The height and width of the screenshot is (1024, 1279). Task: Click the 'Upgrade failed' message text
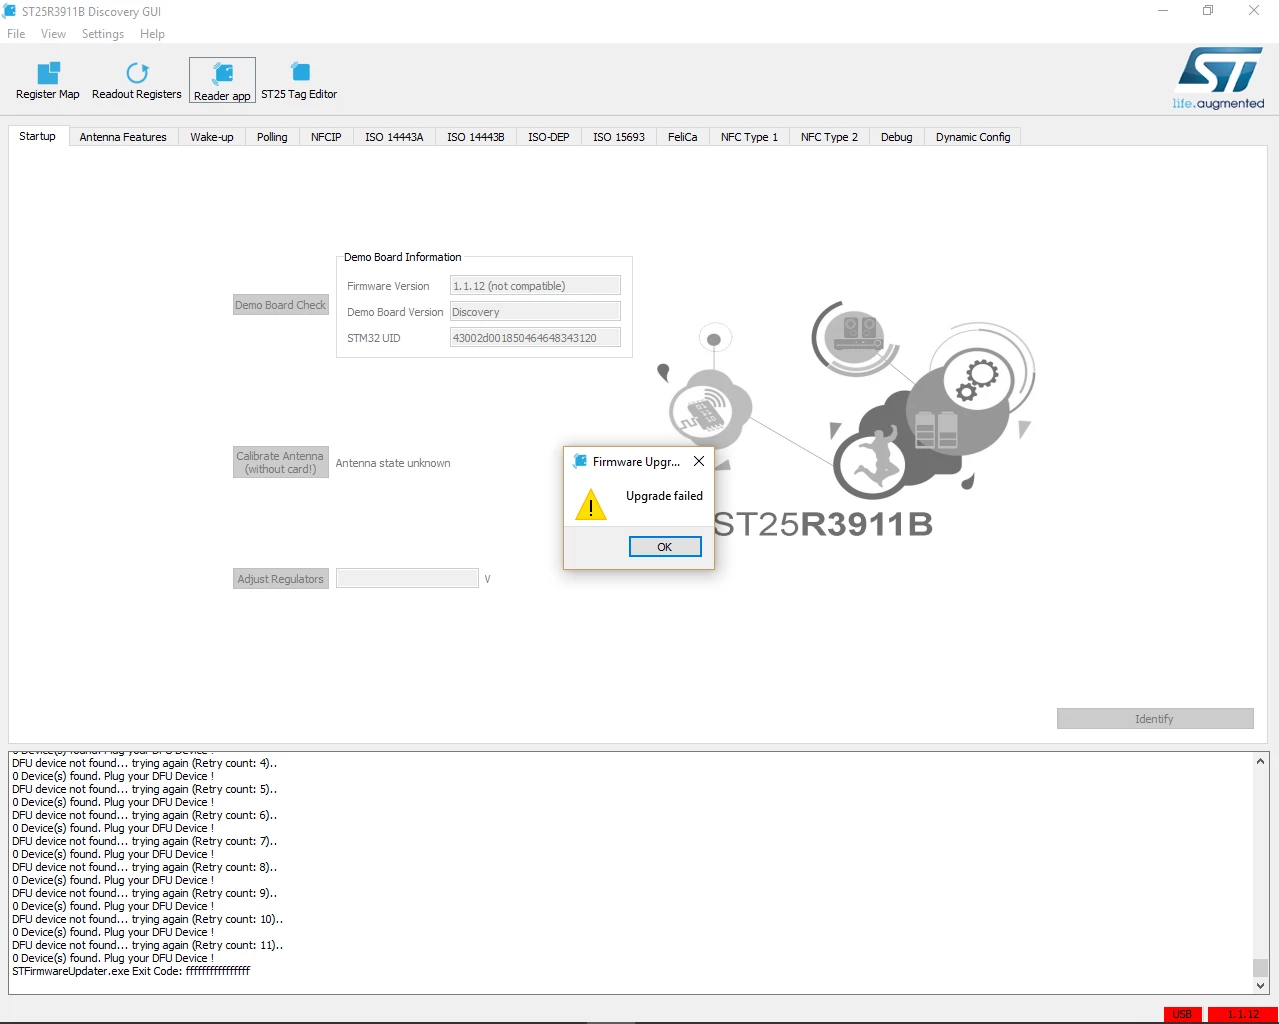point(665,496)
